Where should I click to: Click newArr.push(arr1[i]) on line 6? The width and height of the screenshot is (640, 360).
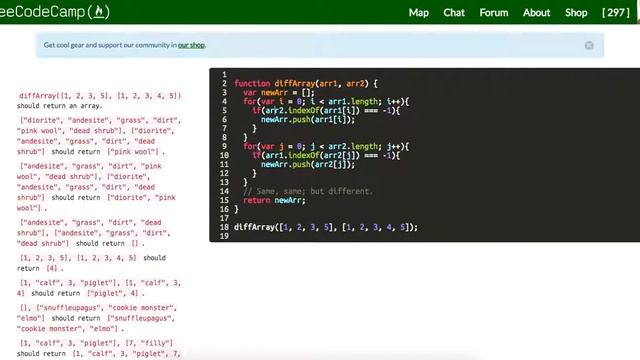[308, 120]
